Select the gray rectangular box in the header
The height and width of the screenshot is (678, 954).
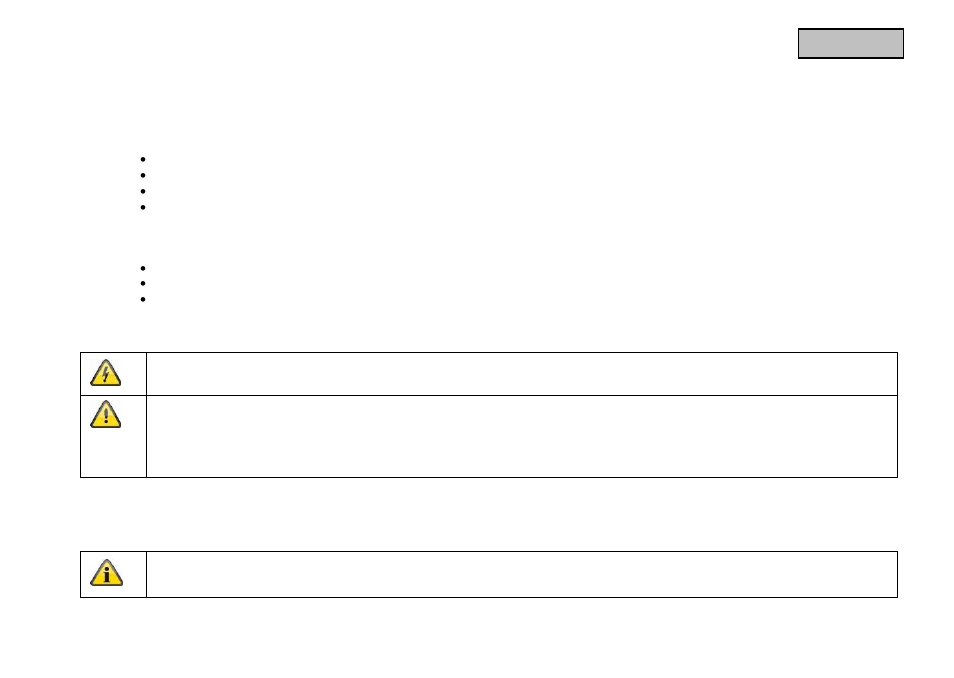[851, 43]
